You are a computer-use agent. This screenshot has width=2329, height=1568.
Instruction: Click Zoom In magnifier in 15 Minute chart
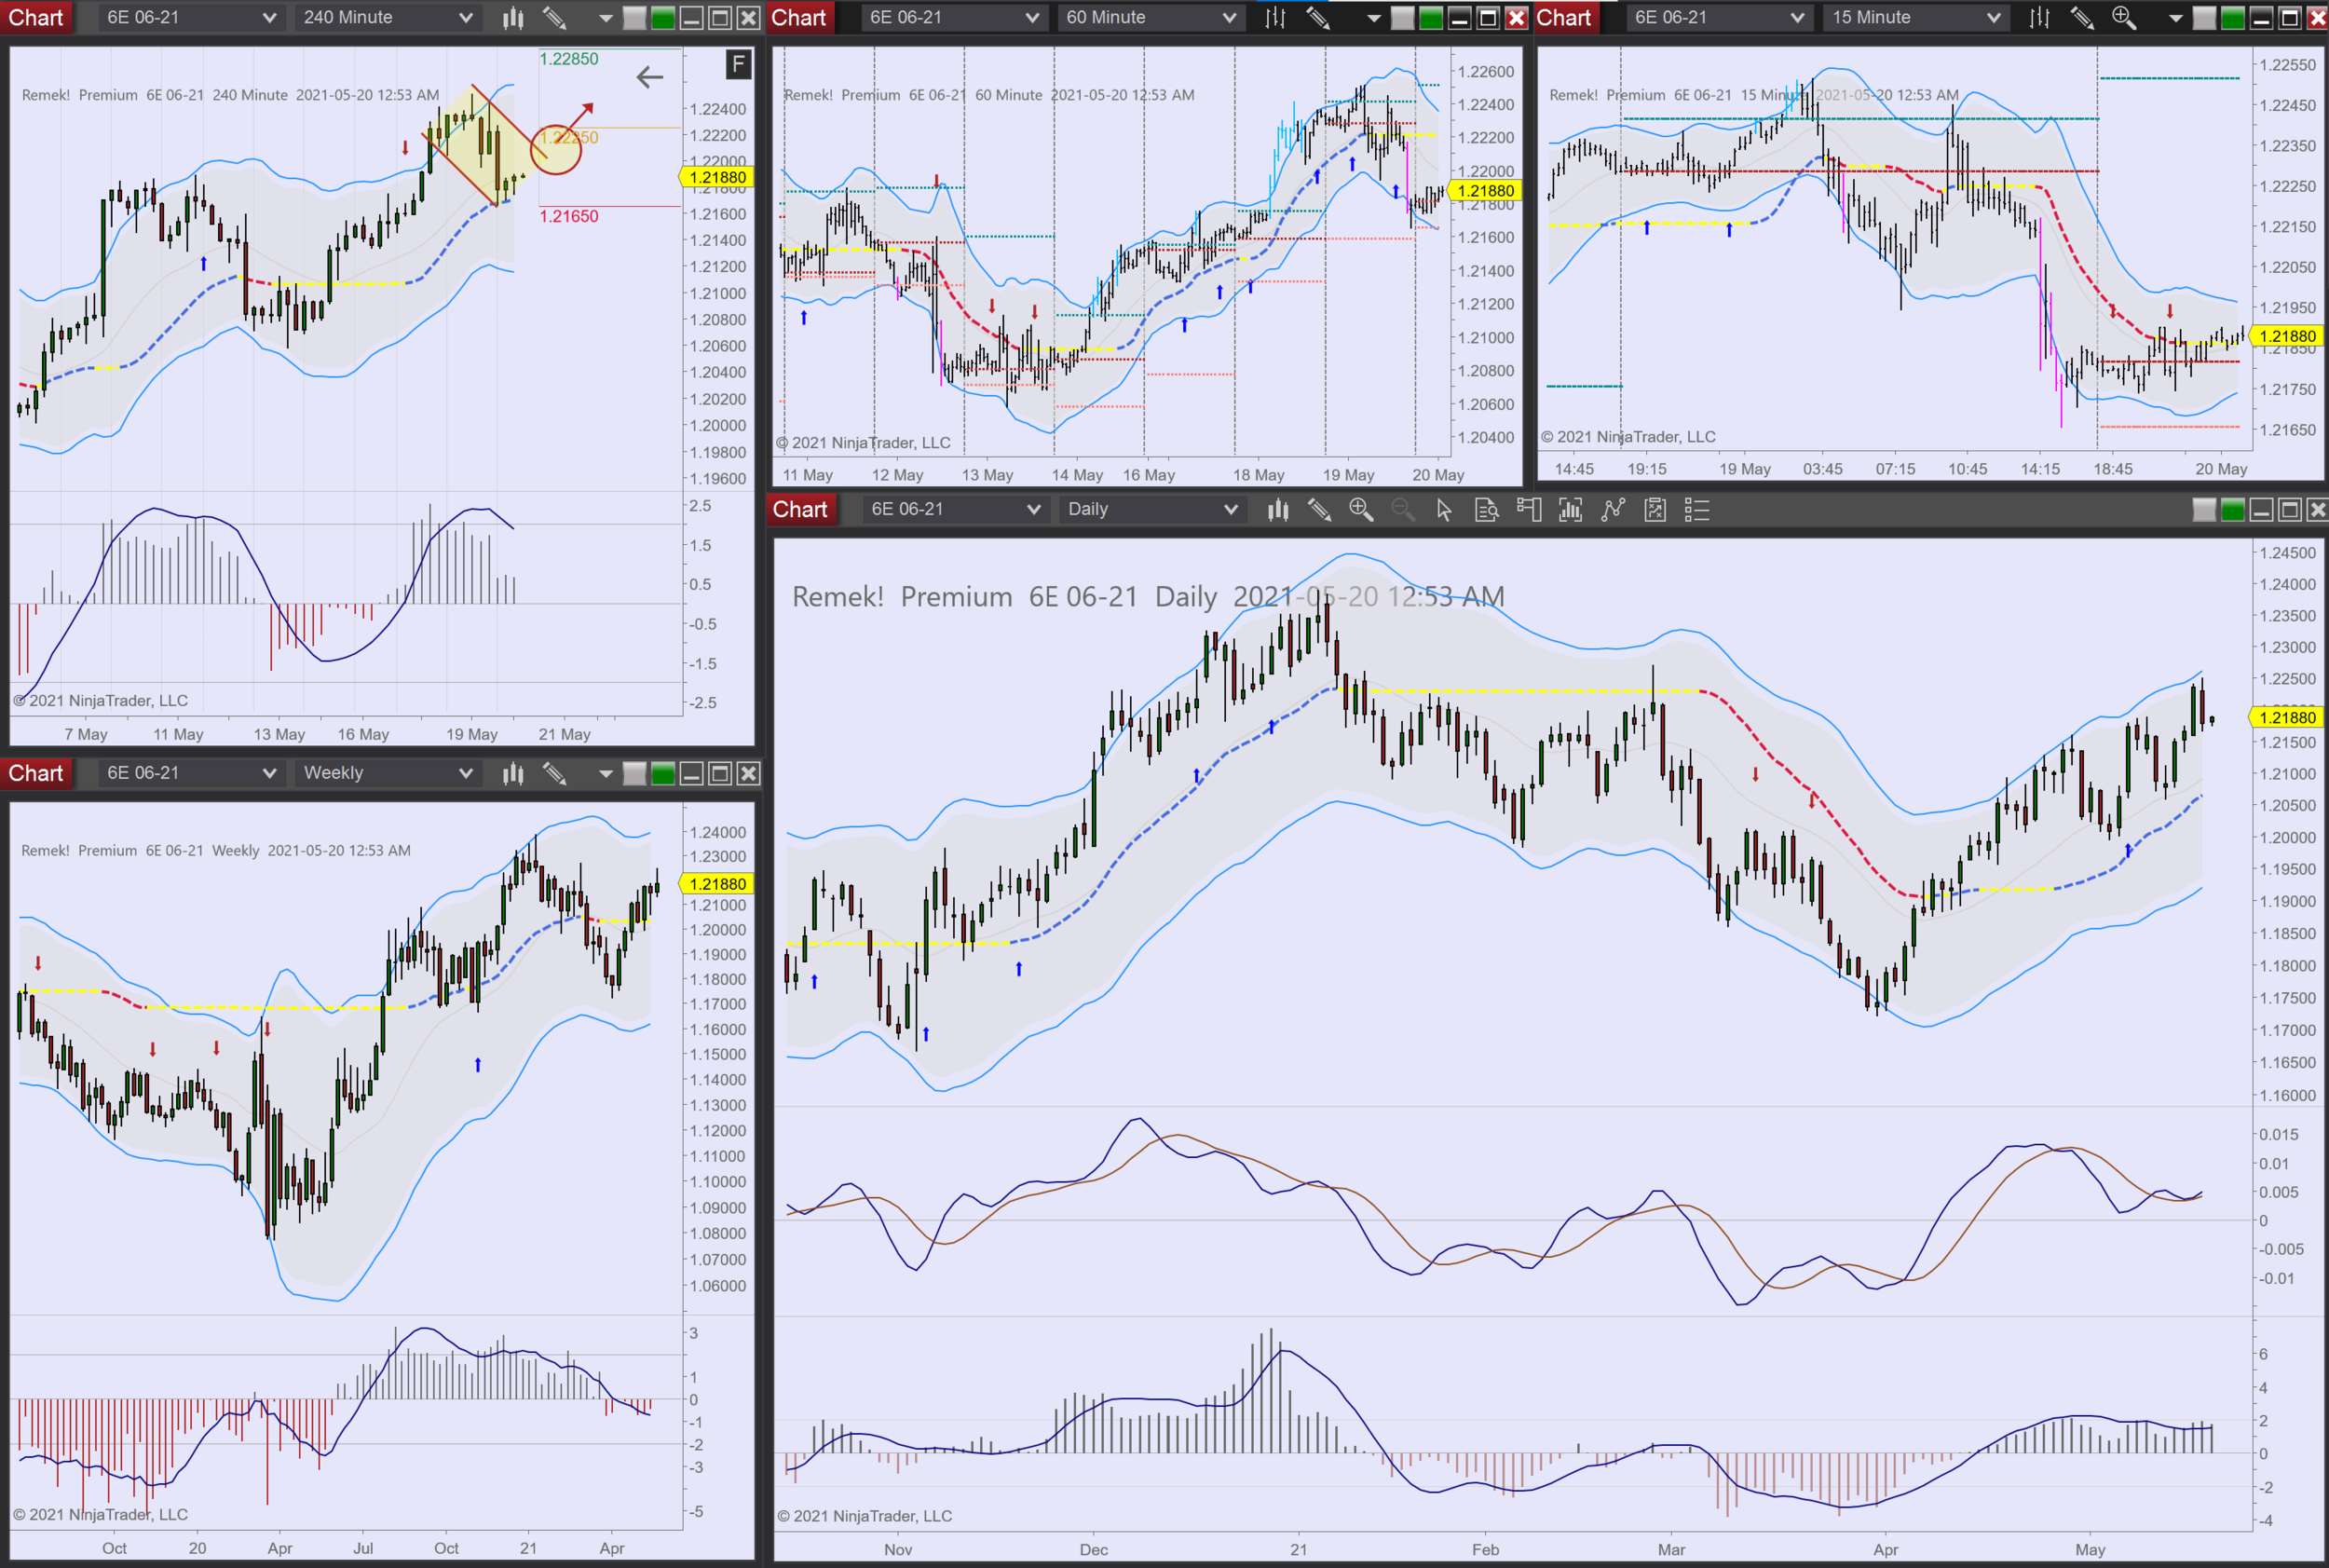[x=2124, y=18]
